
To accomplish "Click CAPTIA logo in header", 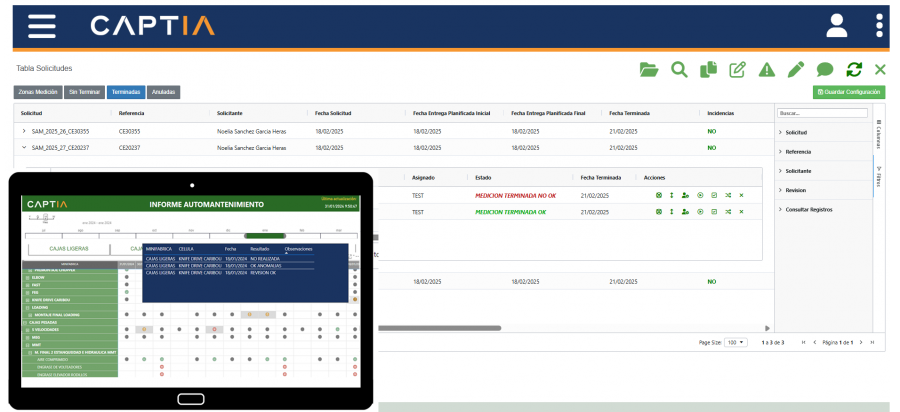I will (152, 26).
